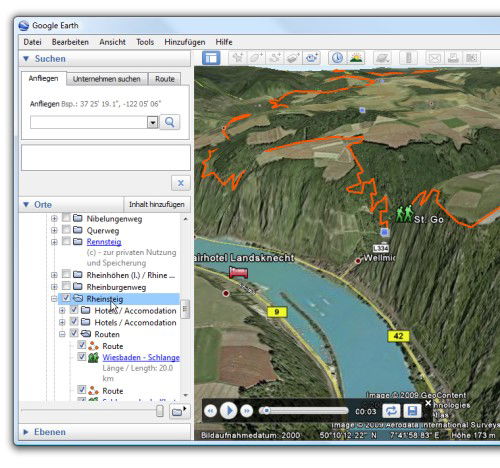Add a path using the toolbar icon
Image resolution: width=500 pixels, height=468 pixels.
(275, 58)
